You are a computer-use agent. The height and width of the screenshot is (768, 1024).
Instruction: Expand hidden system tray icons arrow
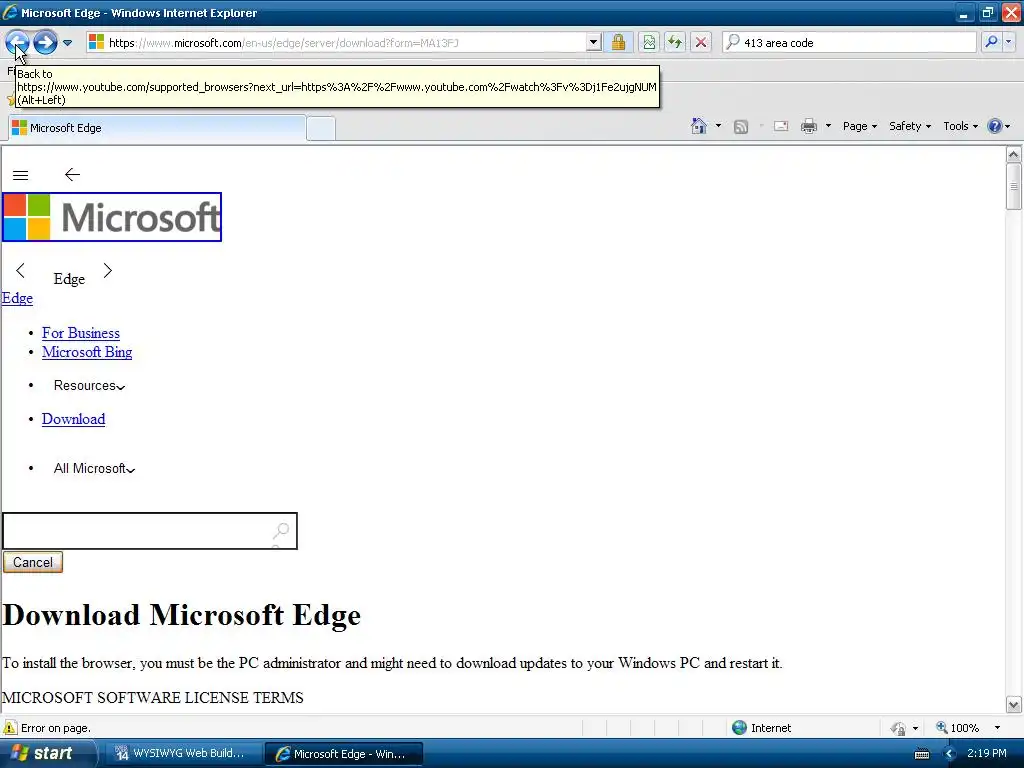[x=950, y=754]
